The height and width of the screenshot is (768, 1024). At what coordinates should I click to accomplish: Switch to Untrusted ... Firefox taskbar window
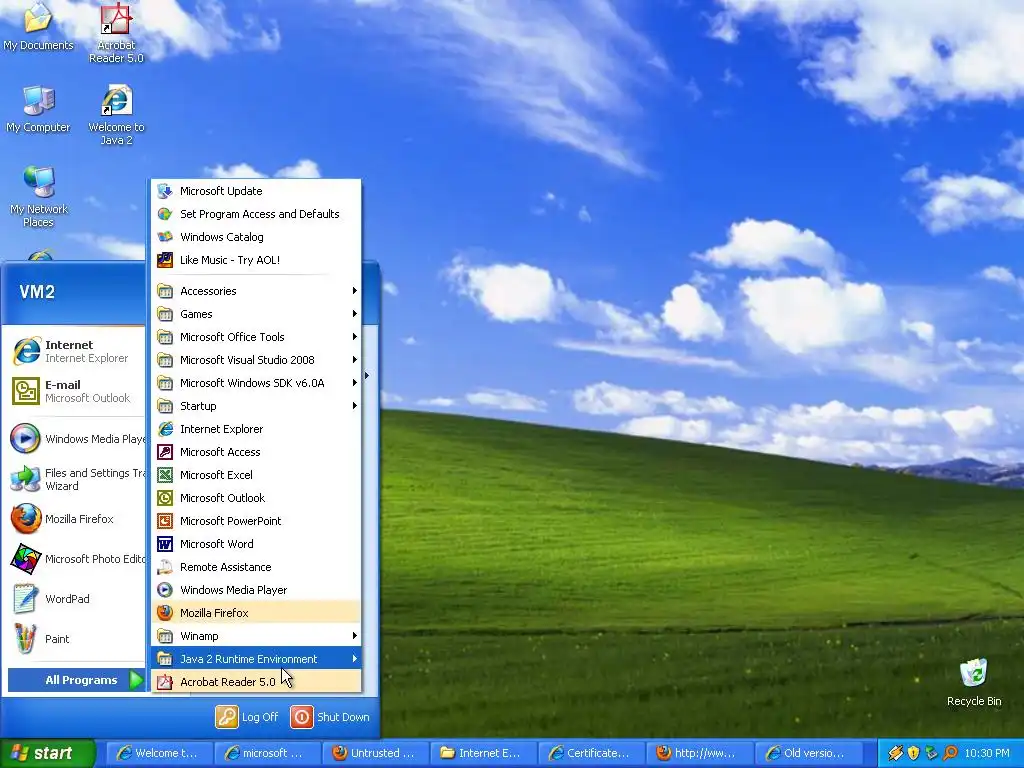(376, 753)
